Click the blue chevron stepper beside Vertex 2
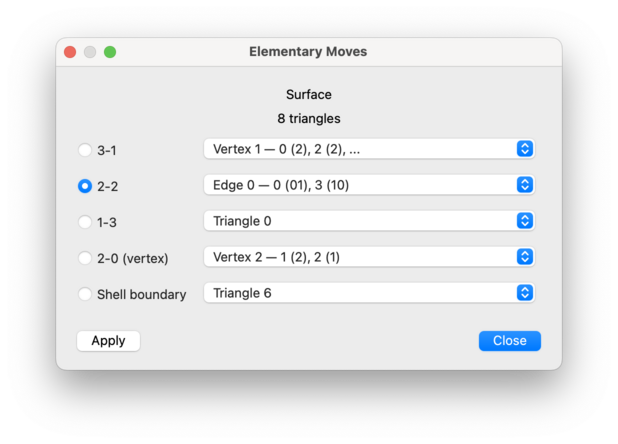The height and width of the screenshot is (444, 618). tap(525, 257)
